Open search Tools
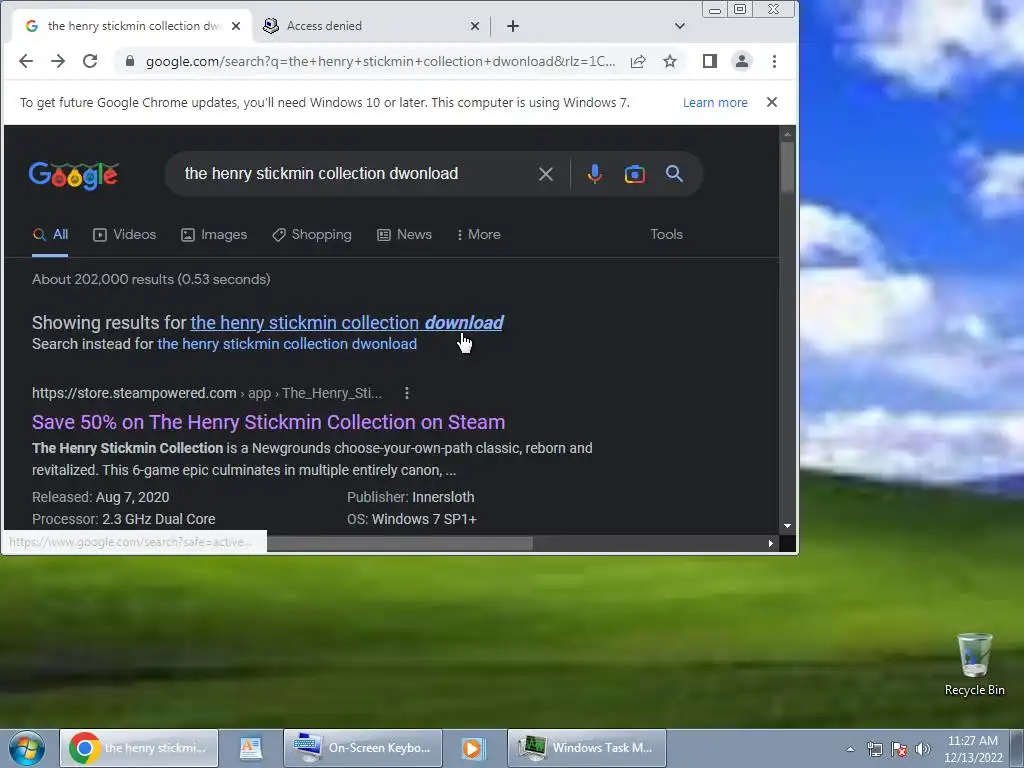This screenshot has height=768, width=1024. point(666,234)
